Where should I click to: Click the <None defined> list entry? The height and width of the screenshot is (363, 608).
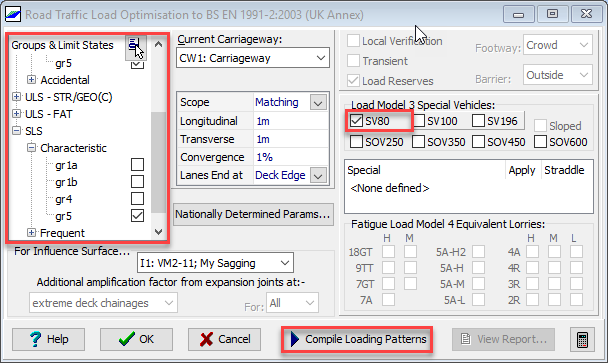pos(390,188)
